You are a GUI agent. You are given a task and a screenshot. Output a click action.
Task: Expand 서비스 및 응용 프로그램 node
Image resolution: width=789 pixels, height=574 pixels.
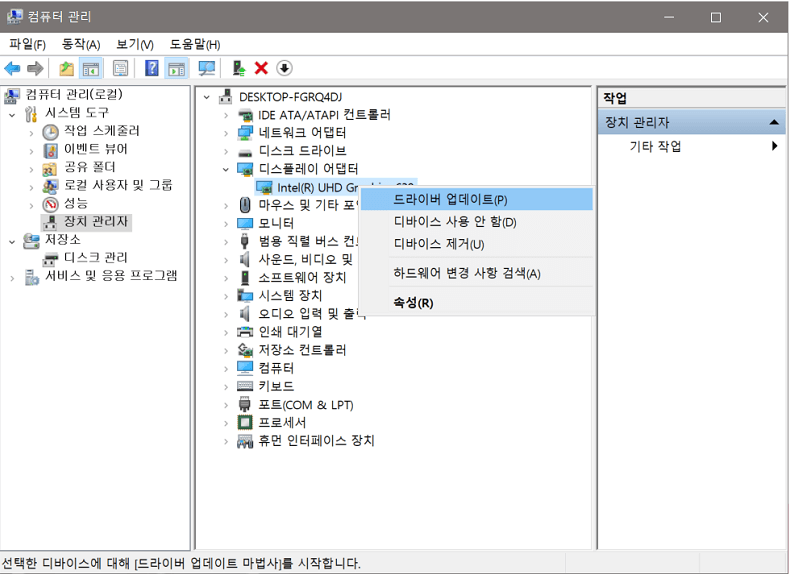13,278
